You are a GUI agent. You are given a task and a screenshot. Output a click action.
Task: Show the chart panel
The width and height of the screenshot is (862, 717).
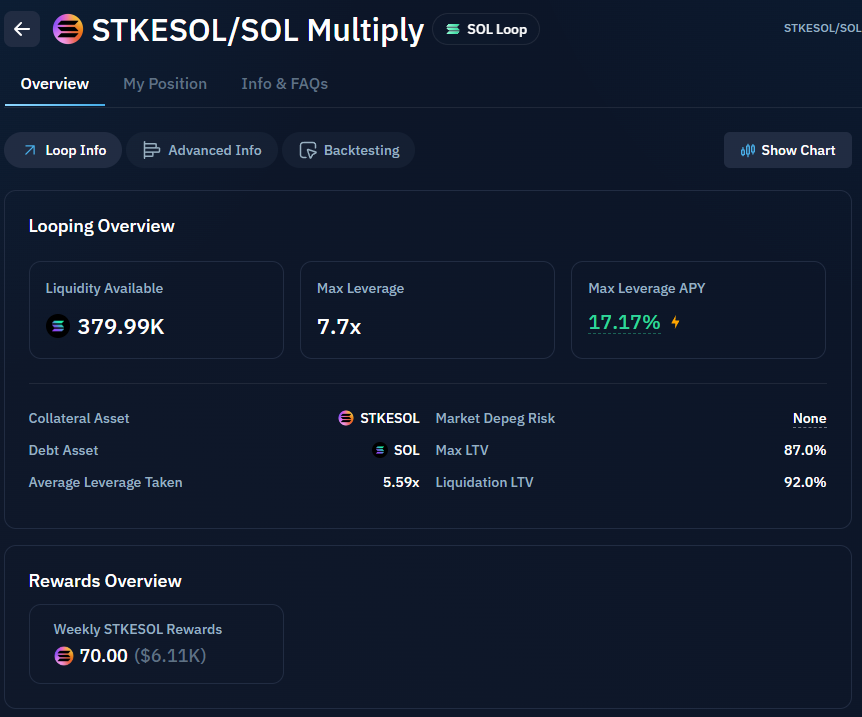click(x=788, y=150)
